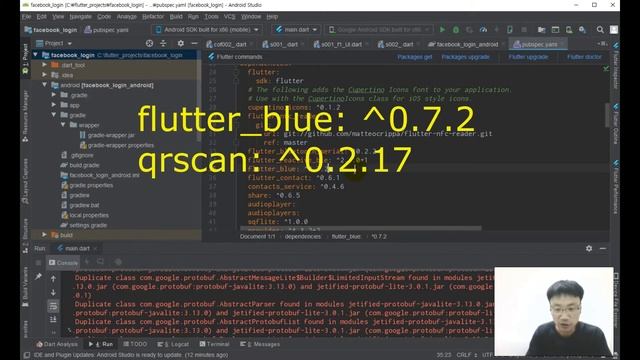The width and height of the screenshot is (640, 360).
Task: Close the main.dart run tab
Action: 95,248
